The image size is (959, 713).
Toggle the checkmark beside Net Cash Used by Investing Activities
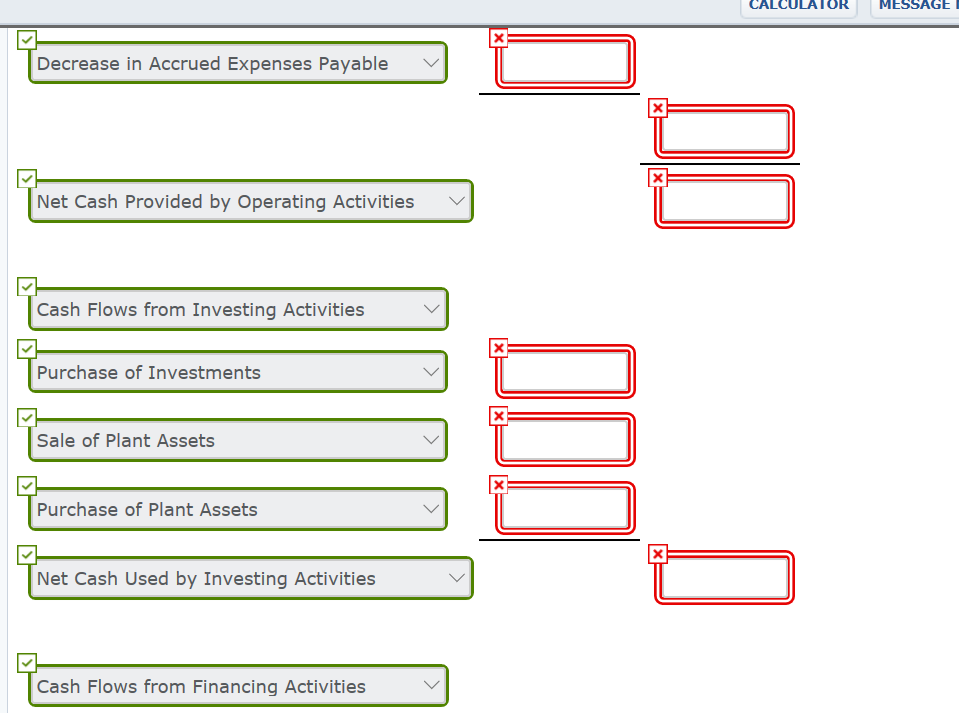point(27,554)
